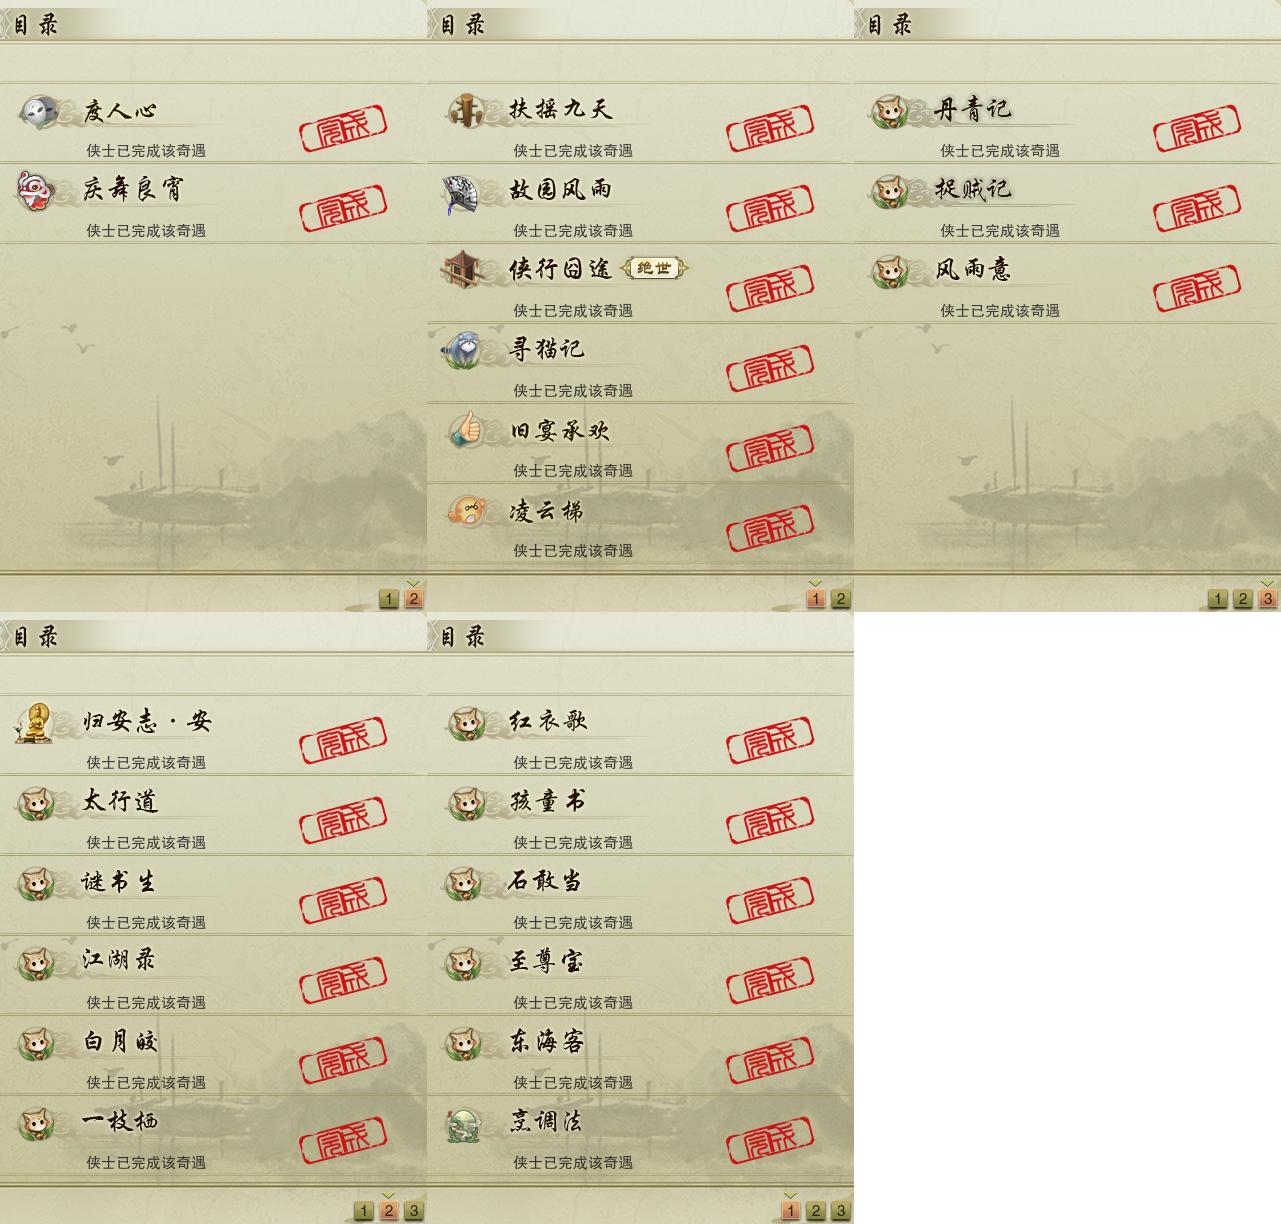Click the thumbs-up icon beside 旧宴承欢
This screenshot has width=1281, height=1224.
pyautogui.click(x=464, y=430)
